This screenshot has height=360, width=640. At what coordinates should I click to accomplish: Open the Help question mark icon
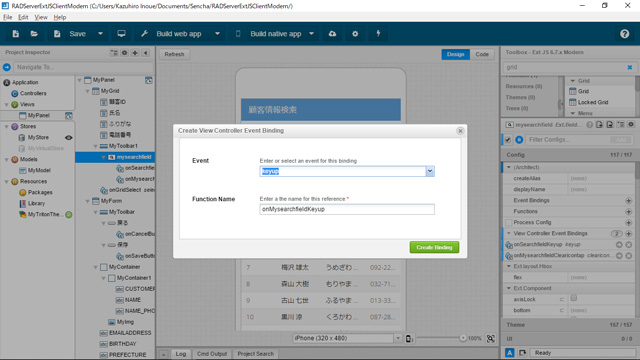click(x=624, y=34)
